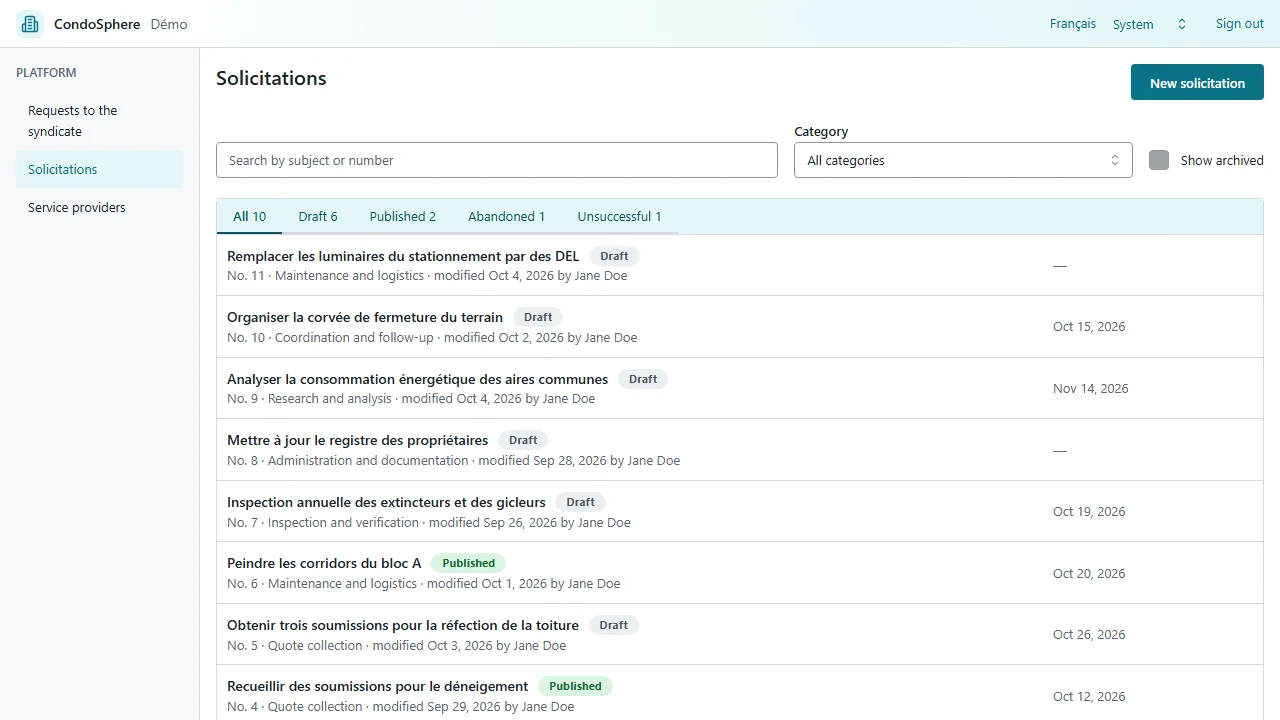
Task: Open the System theme dropdown
Action: click(x=1150, y=24)
